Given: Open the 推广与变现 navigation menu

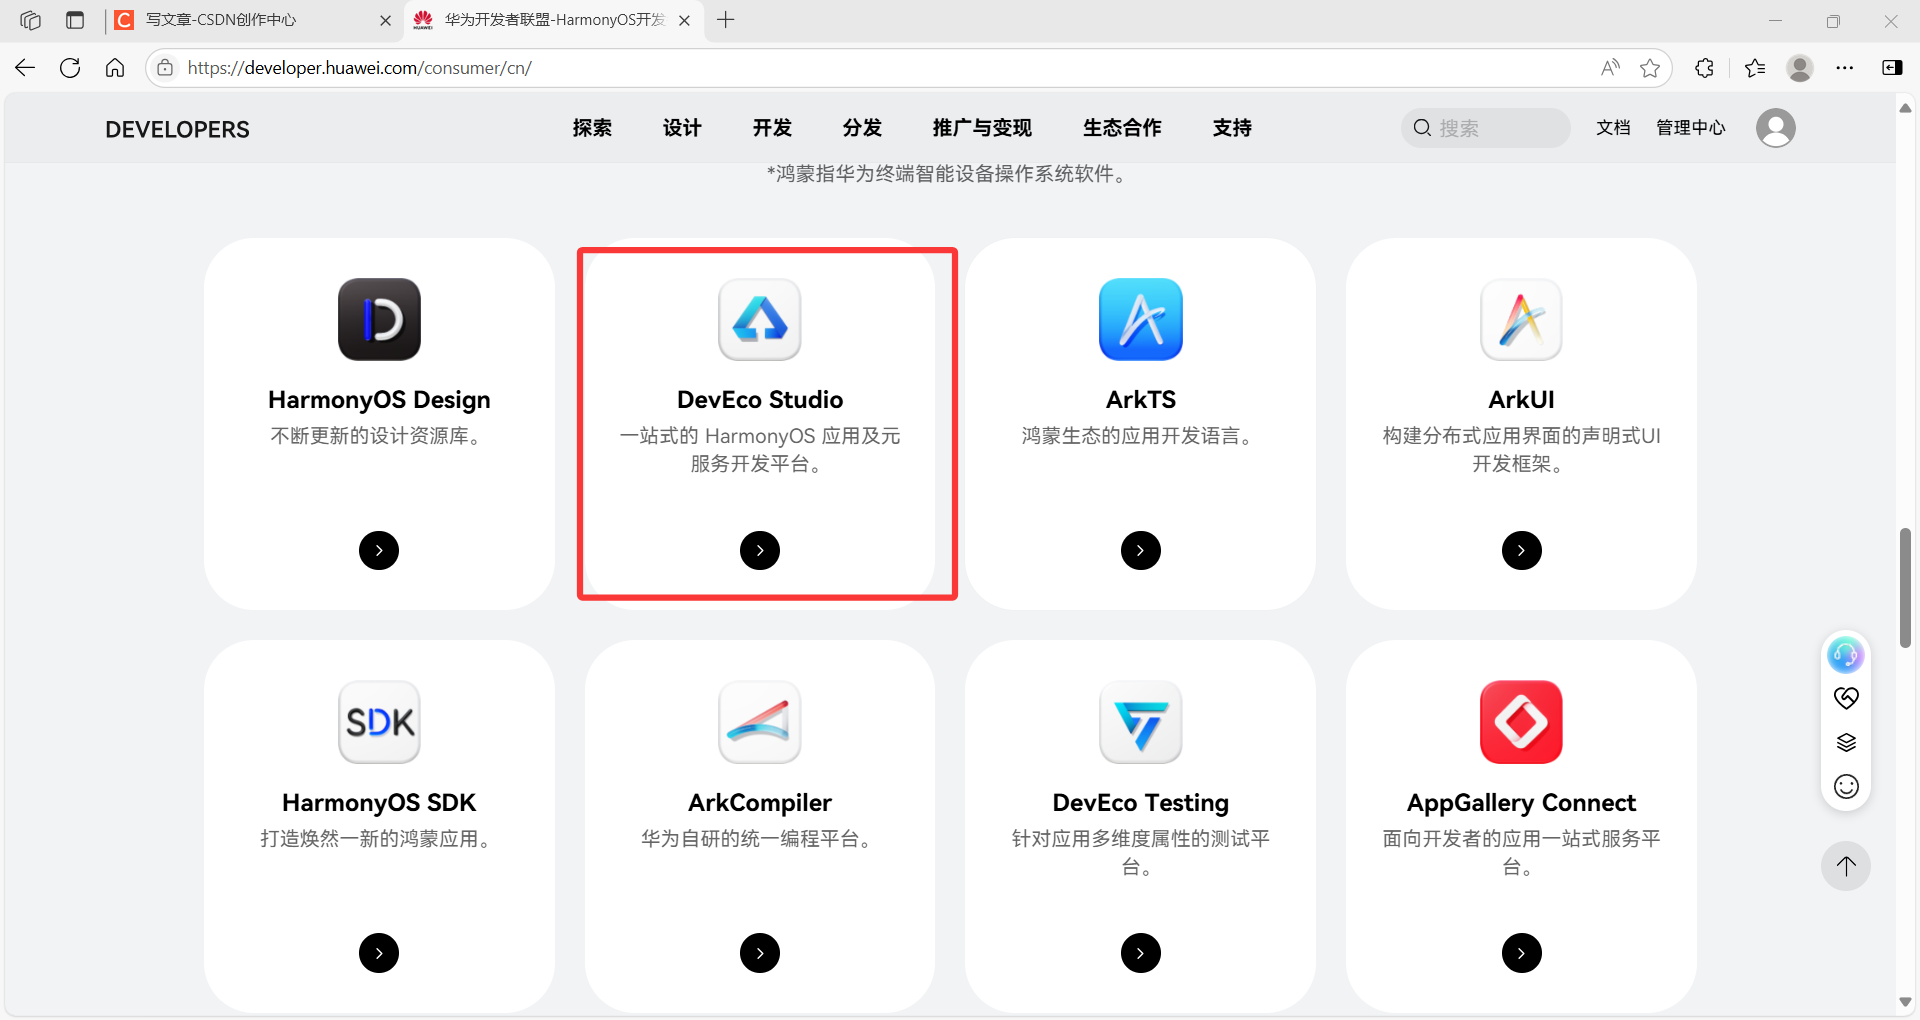Looking at the screenshot, I should [x=982, y=128].
